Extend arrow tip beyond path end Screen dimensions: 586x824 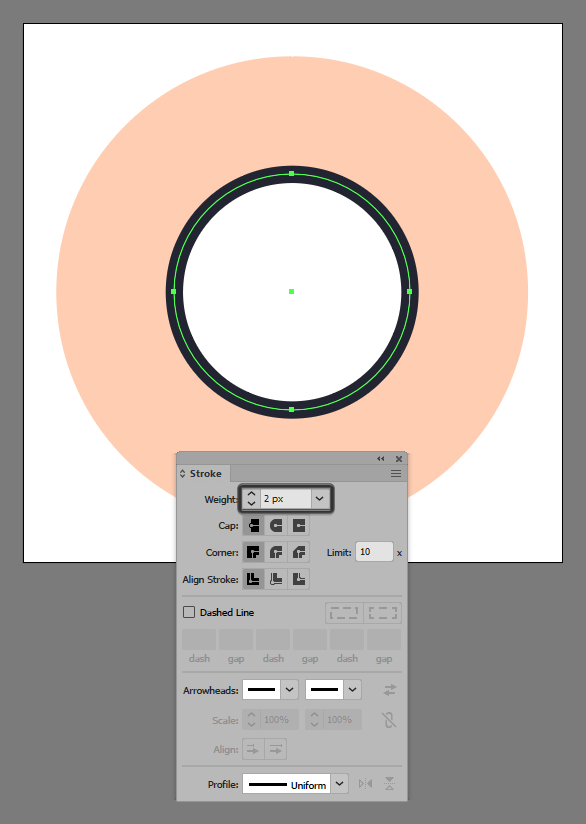(x=253, y=749)
